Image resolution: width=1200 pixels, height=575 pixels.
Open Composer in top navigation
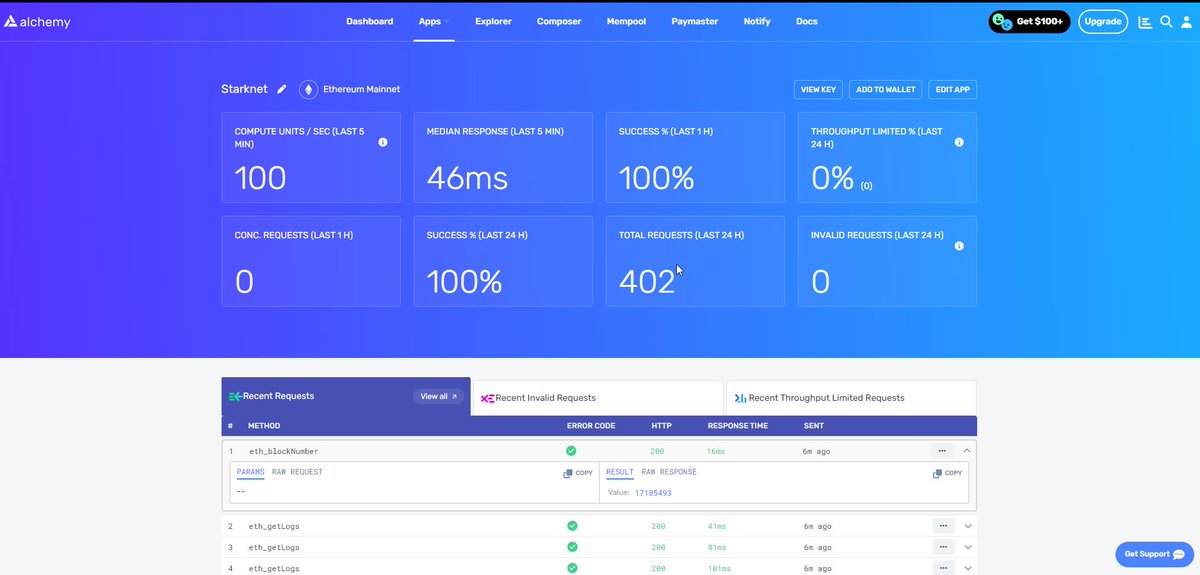559,21
